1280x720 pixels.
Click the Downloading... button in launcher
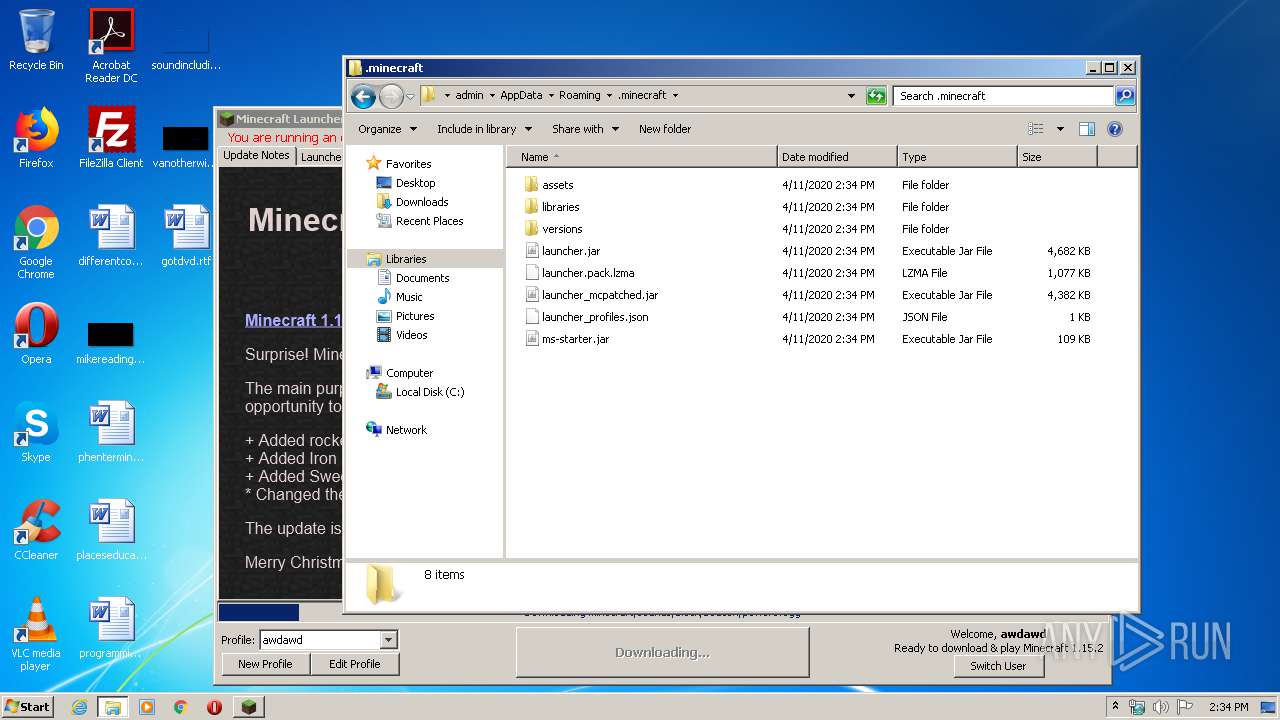662,652
